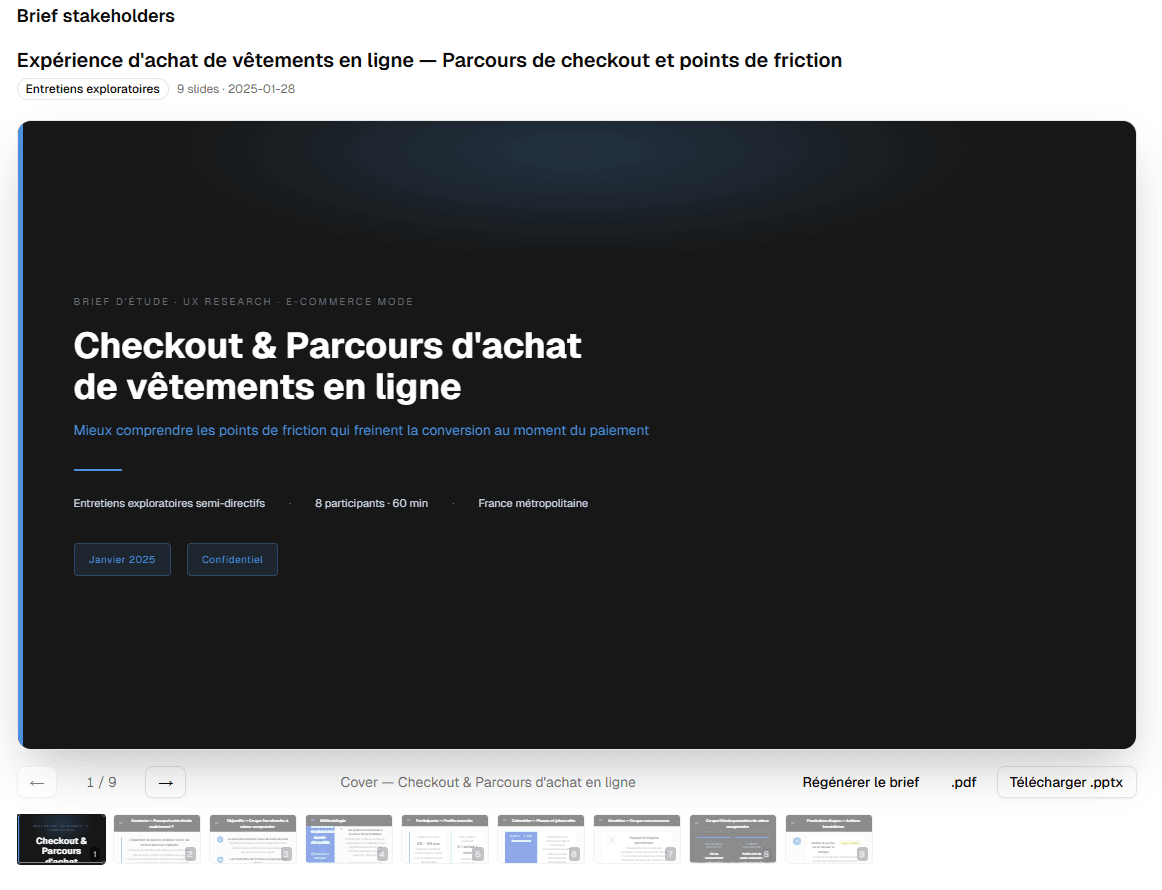Go to the next slide with right arrow
1162x890 pixels.
[165, 782]
